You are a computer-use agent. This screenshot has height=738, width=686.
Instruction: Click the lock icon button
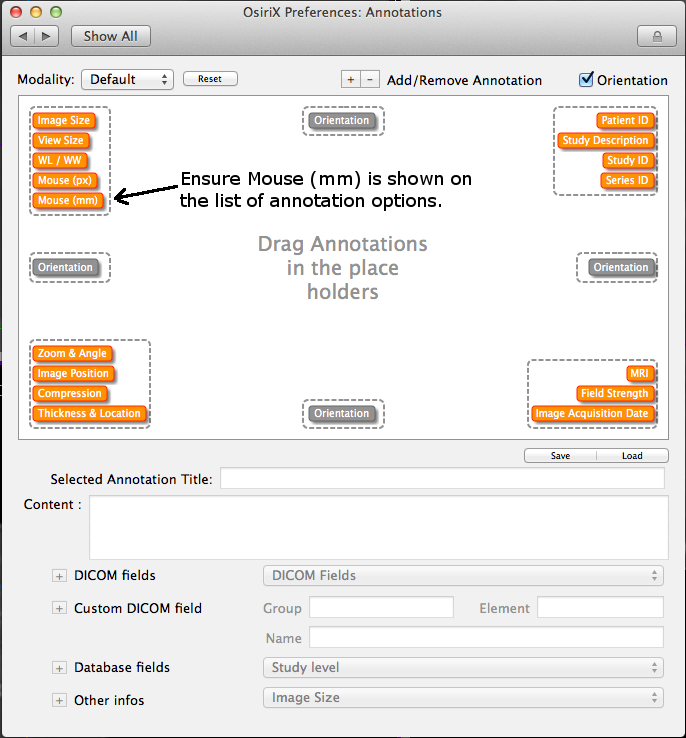(657, 36)
